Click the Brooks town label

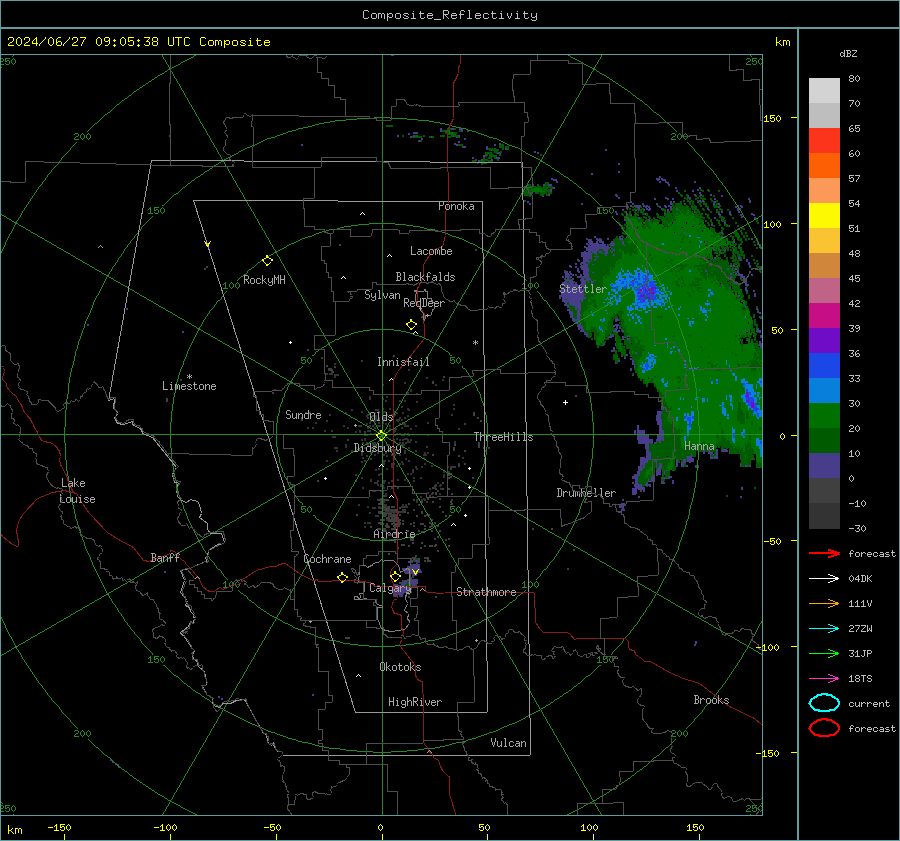pyautogui.click(x=711, y=700)
